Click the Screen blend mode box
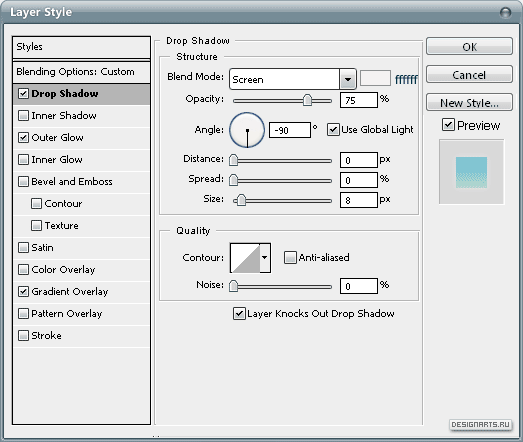The height and width of the screenshot is (442, 523). (285, 79)
